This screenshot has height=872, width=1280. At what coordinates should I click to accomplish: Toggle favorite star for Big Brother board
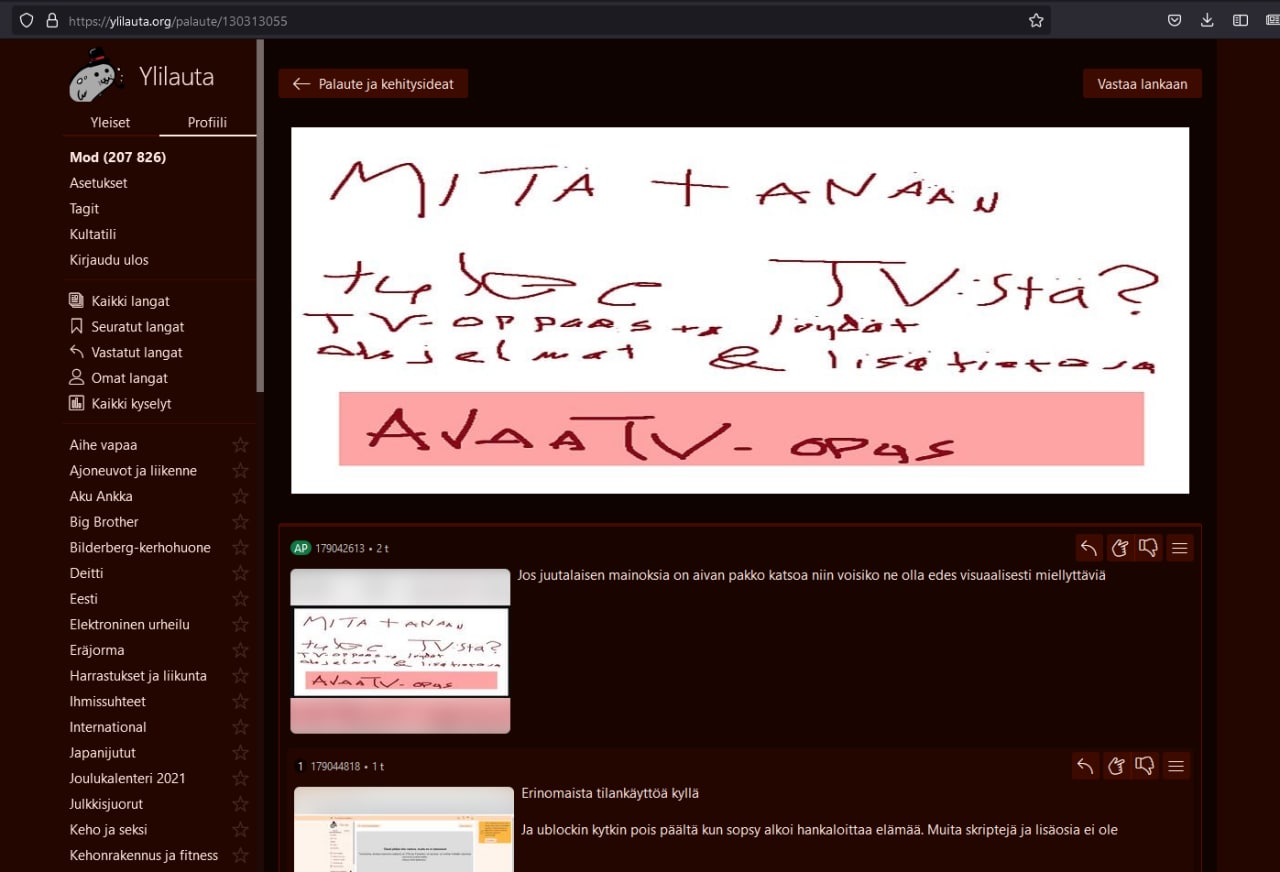coord(240,522)
